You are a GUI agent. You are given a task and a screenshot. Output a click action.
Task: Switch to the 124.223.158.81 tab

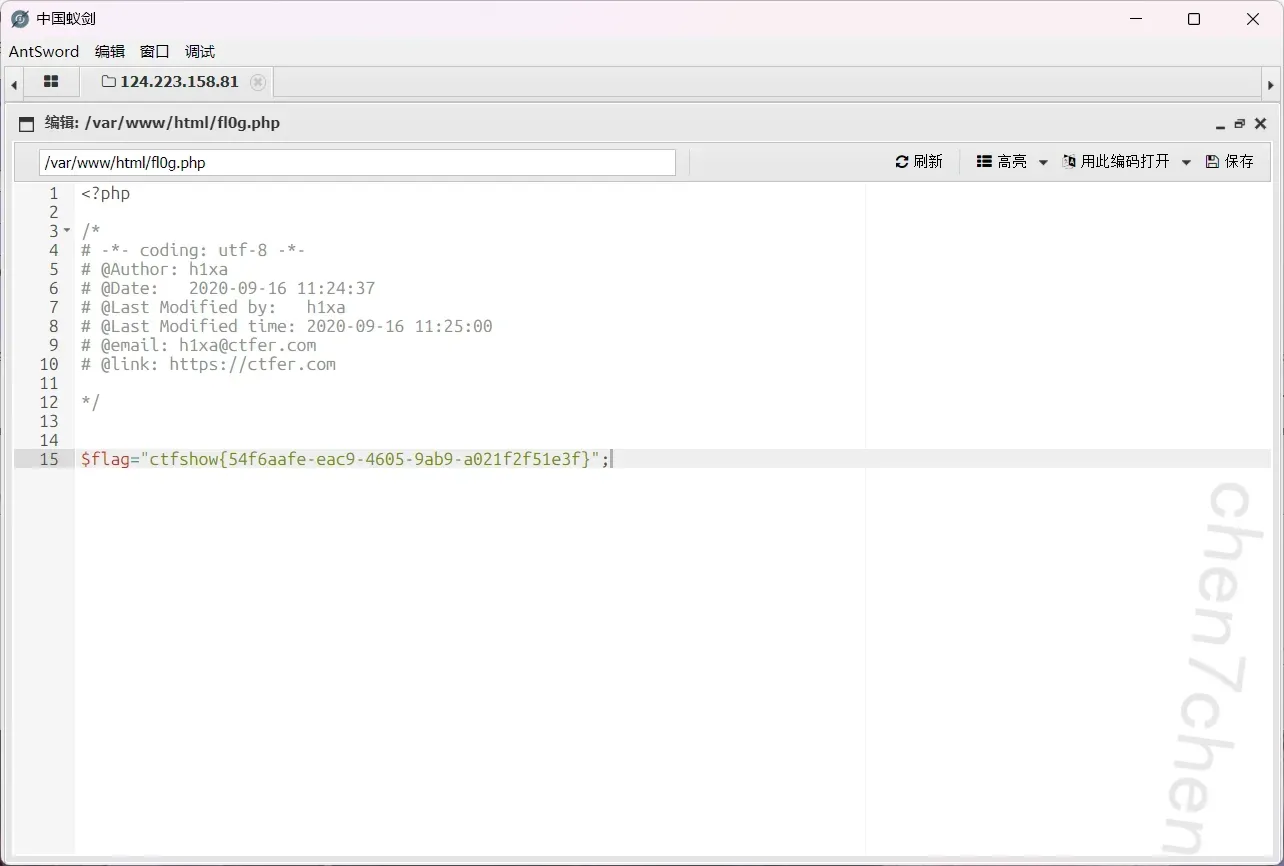(x=170, y=82)
